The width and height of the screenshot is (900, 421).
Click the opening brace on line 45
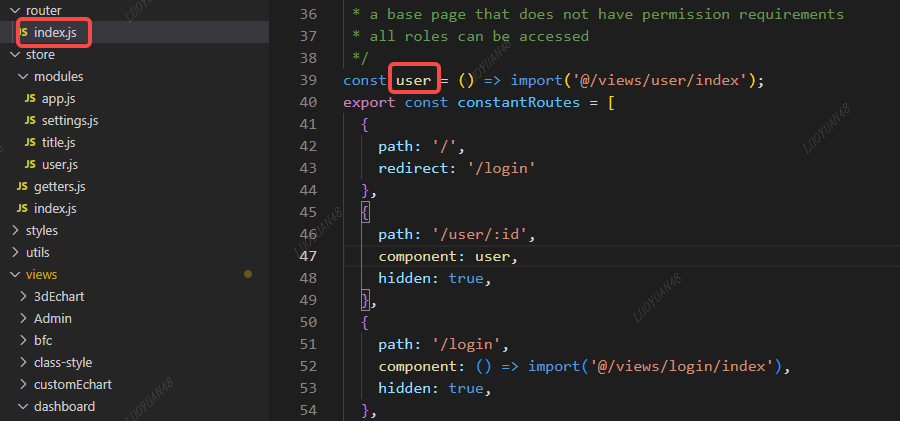366,213
